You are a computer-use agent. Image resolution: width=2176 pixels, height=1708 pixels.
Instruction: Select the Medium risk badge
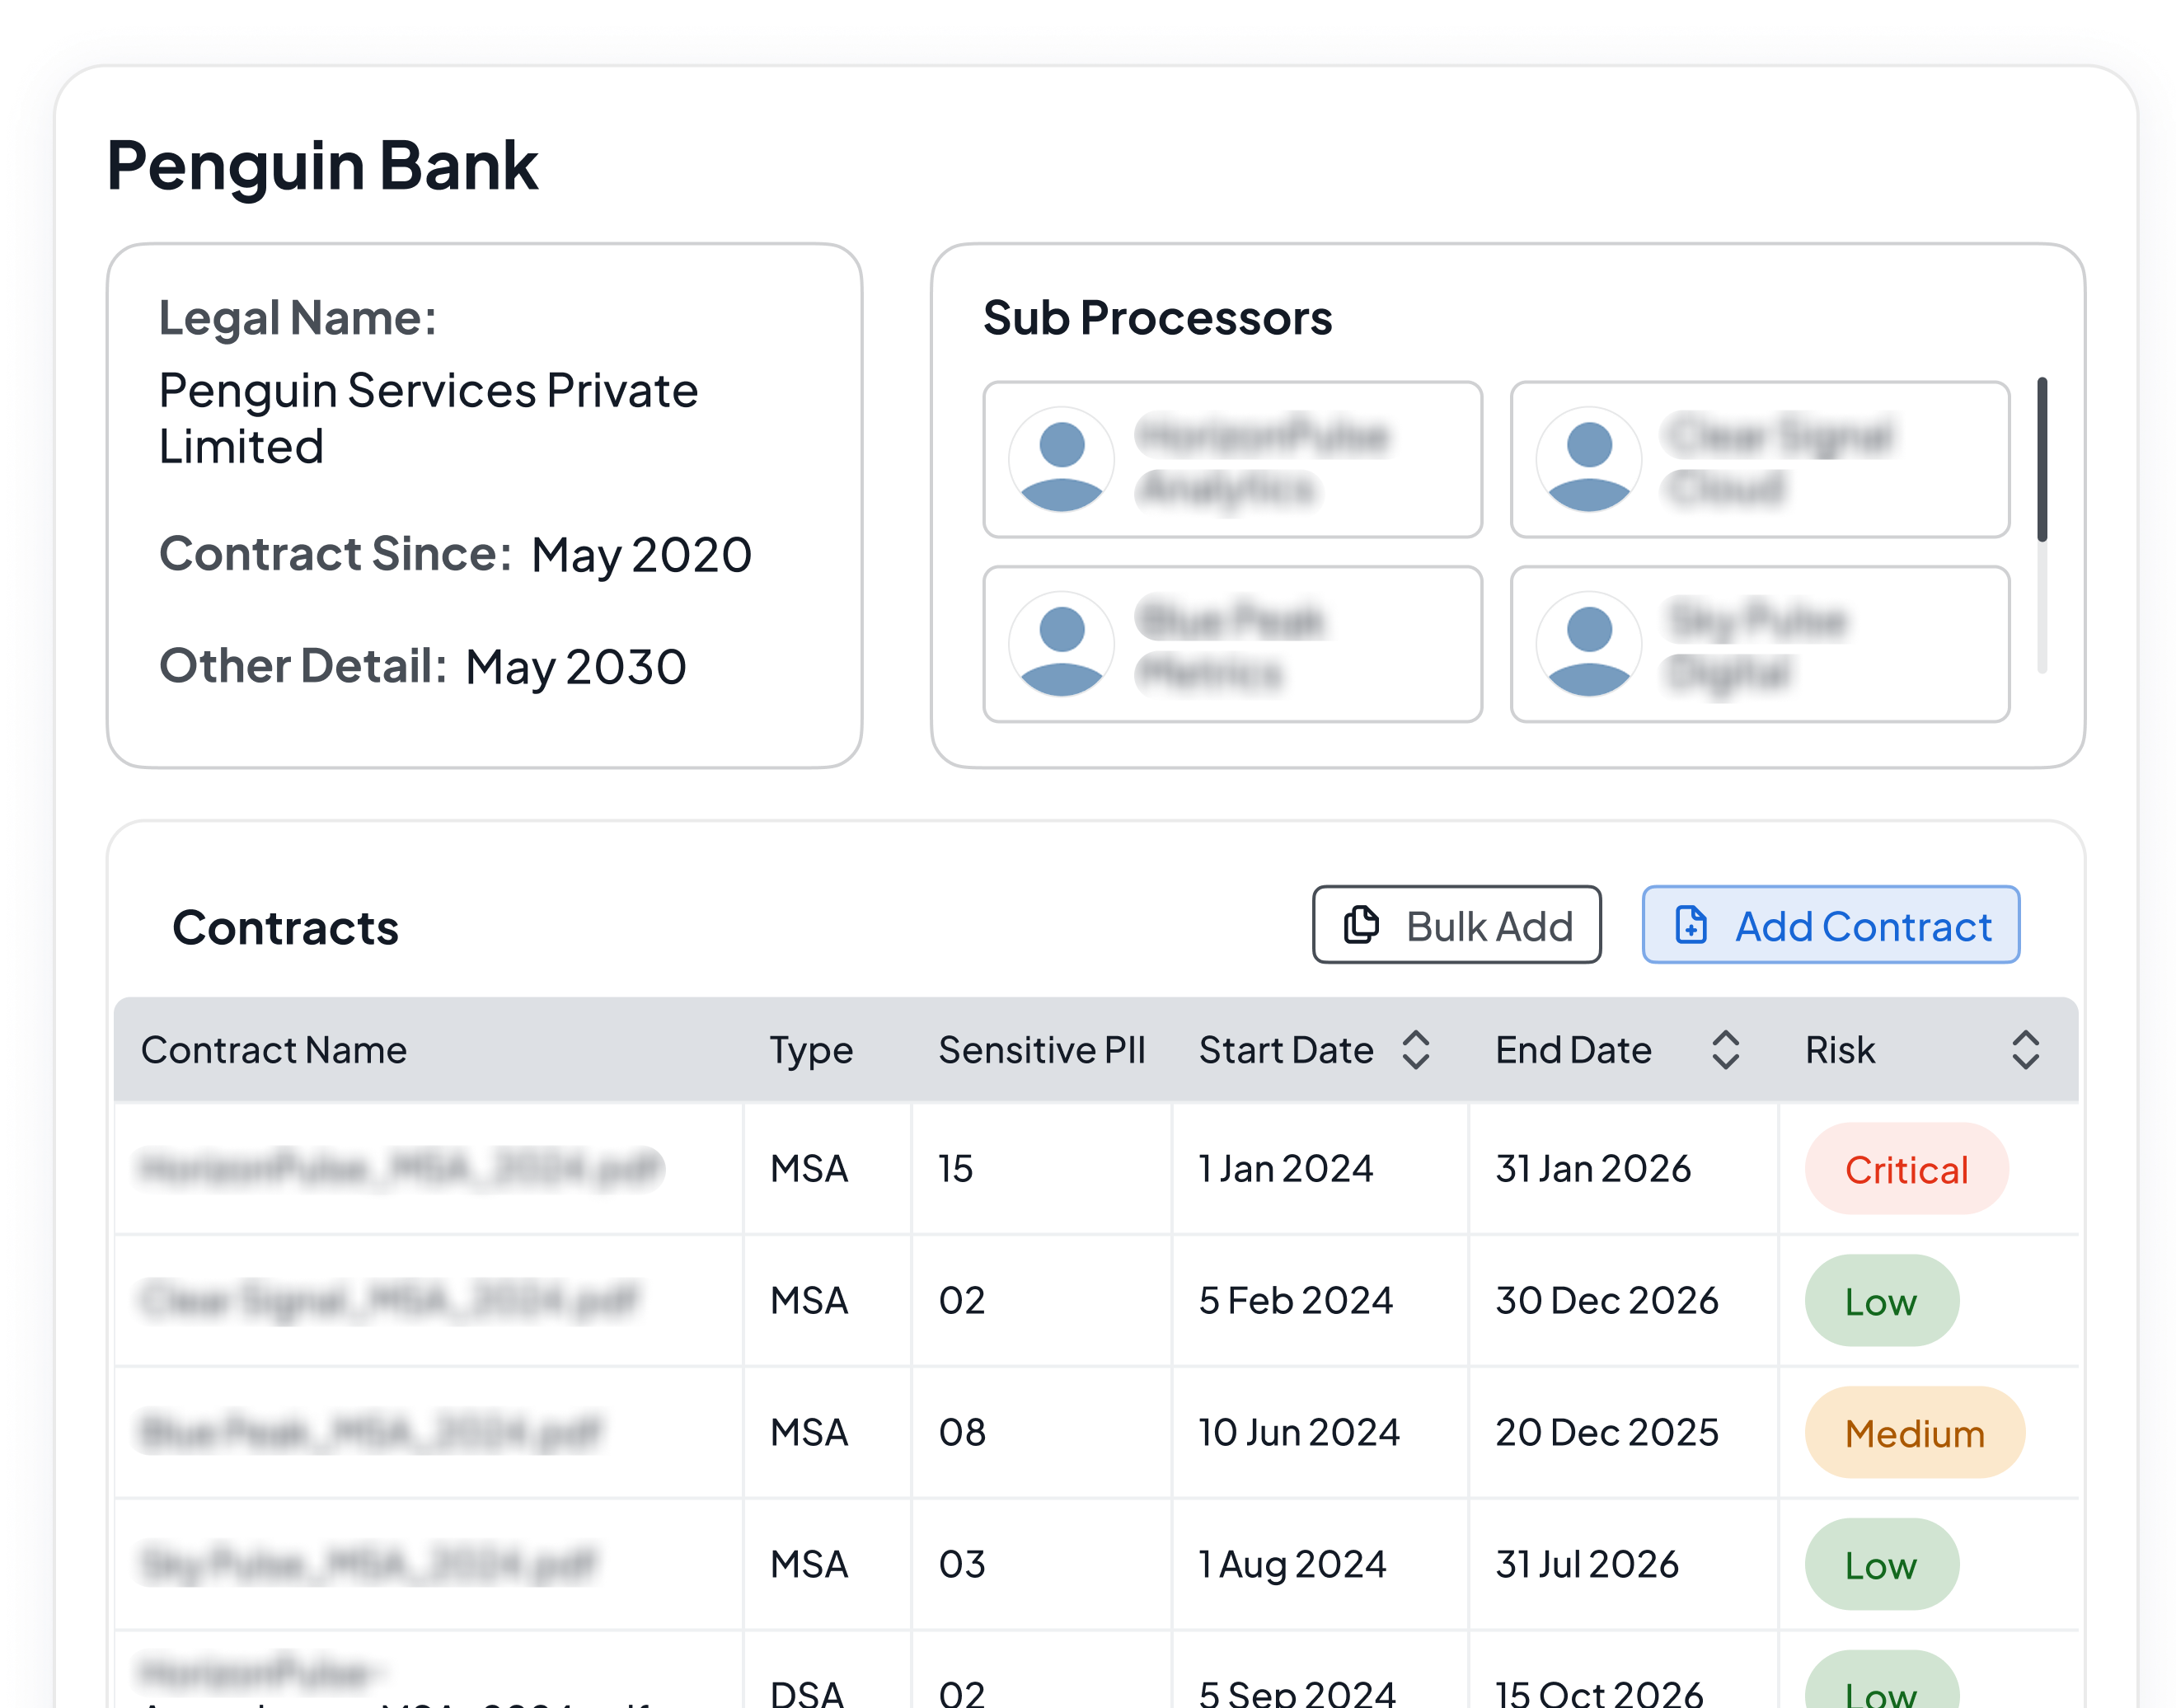(x=1914, y=1433)
